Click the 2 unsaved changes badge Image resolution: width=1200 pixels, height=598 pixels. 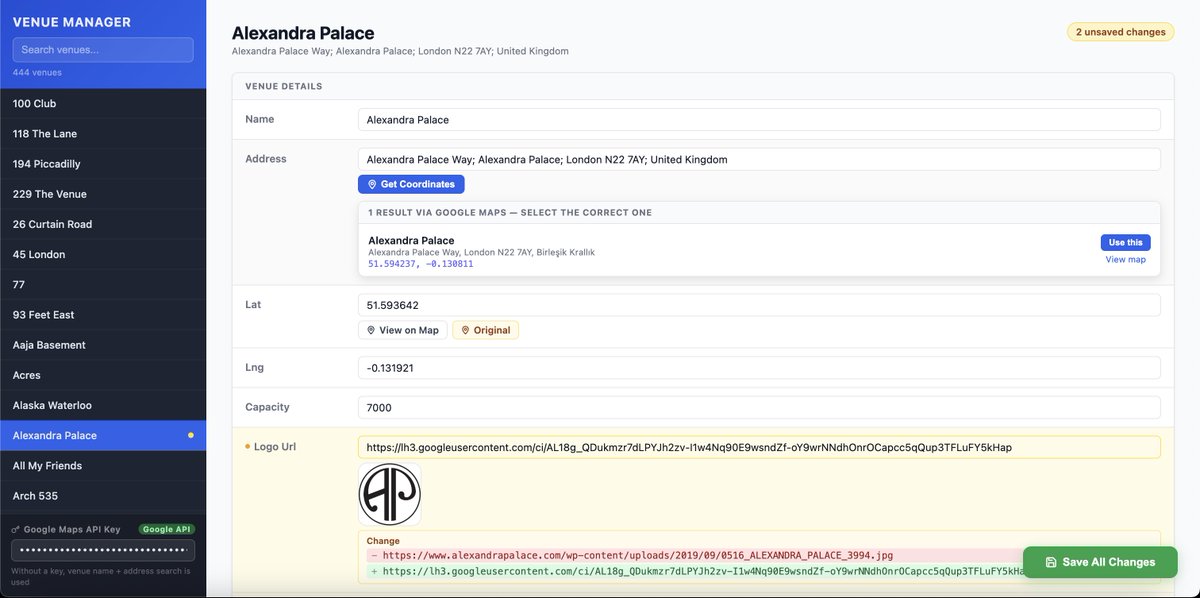point(1121,32)
